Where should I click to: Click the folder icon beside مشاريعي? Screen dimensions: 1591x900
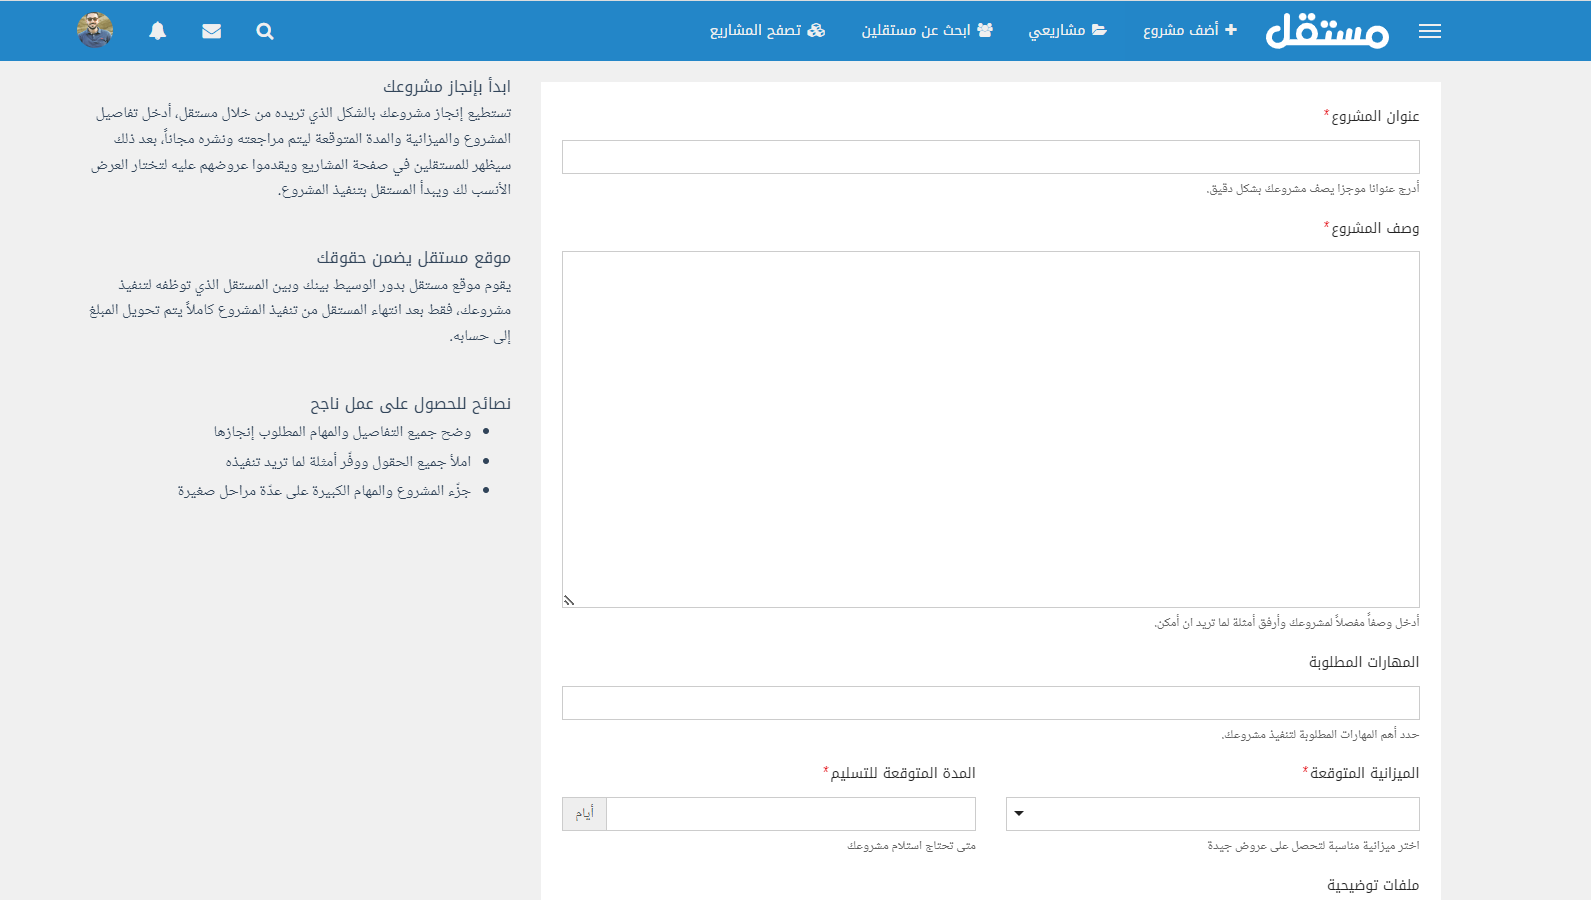(x=1100, y=30)
